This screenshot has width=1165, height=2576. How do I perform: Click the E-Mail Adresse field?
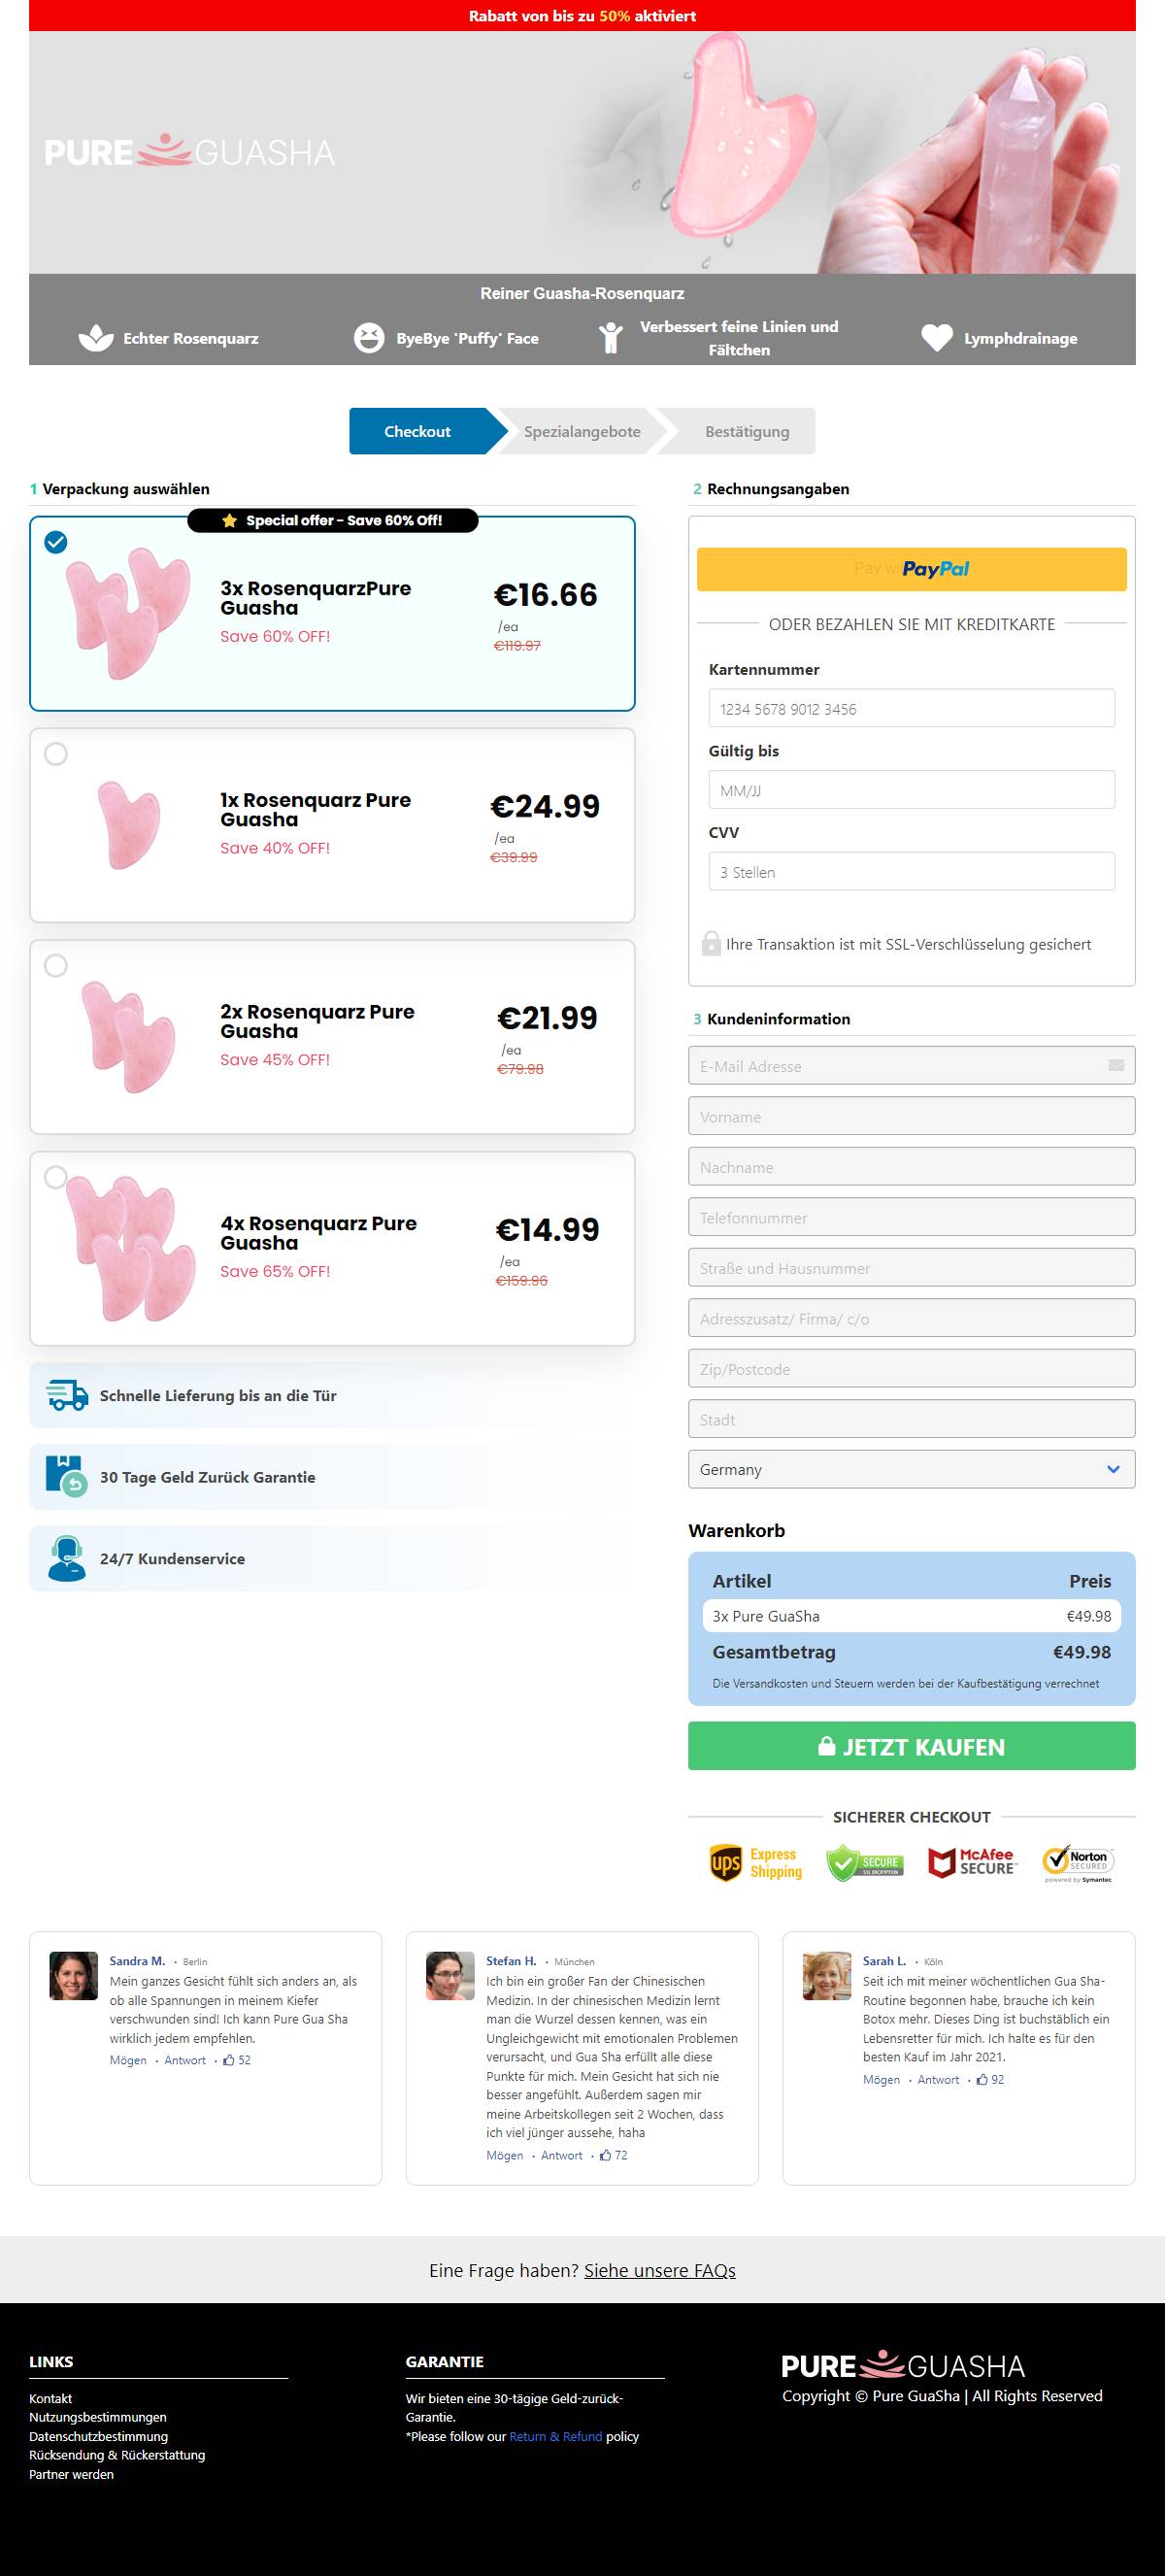(x=911, y=1066)
